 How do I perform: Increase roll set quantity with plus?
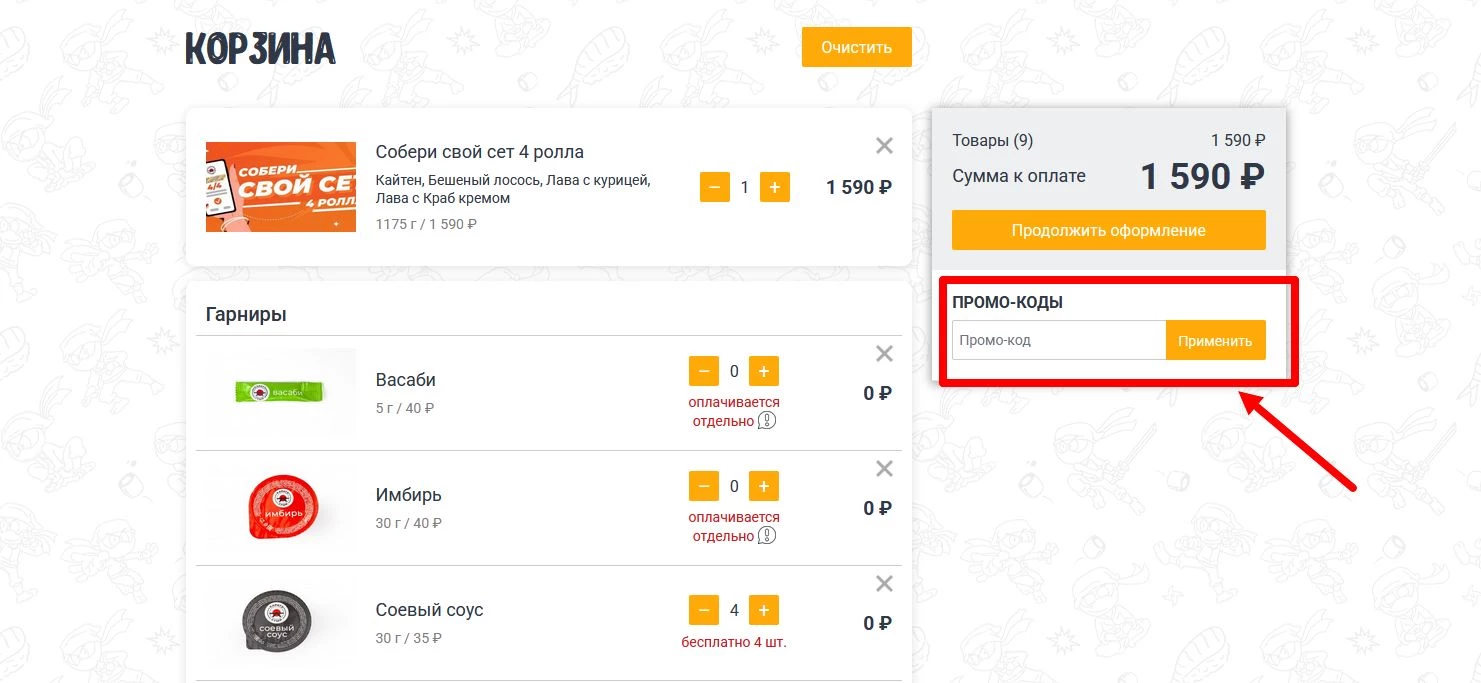tap(775, 187)
